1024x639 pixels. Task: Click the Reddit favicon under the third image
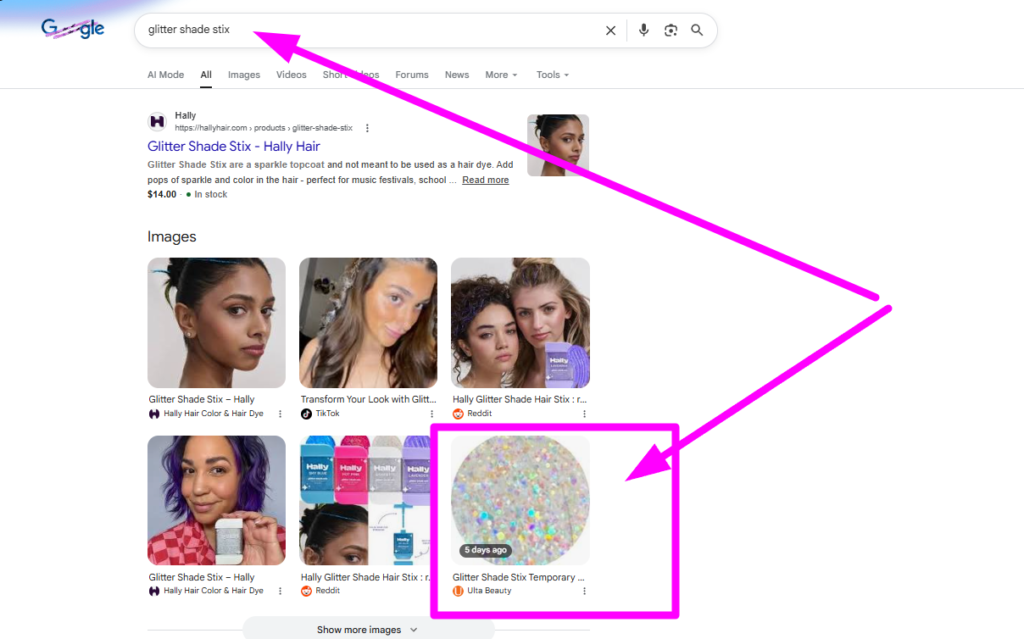456,413
